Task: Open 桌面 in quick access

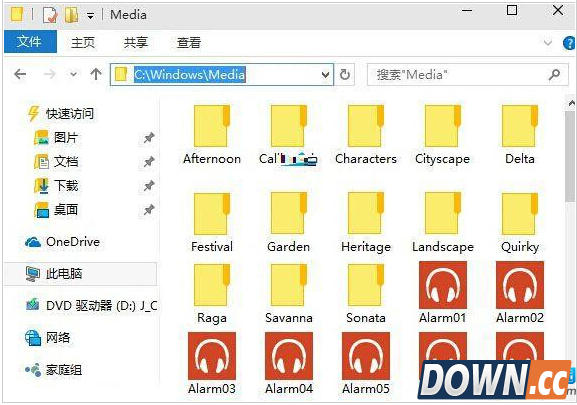Action: pyautogui.click(x=56, y=210)
